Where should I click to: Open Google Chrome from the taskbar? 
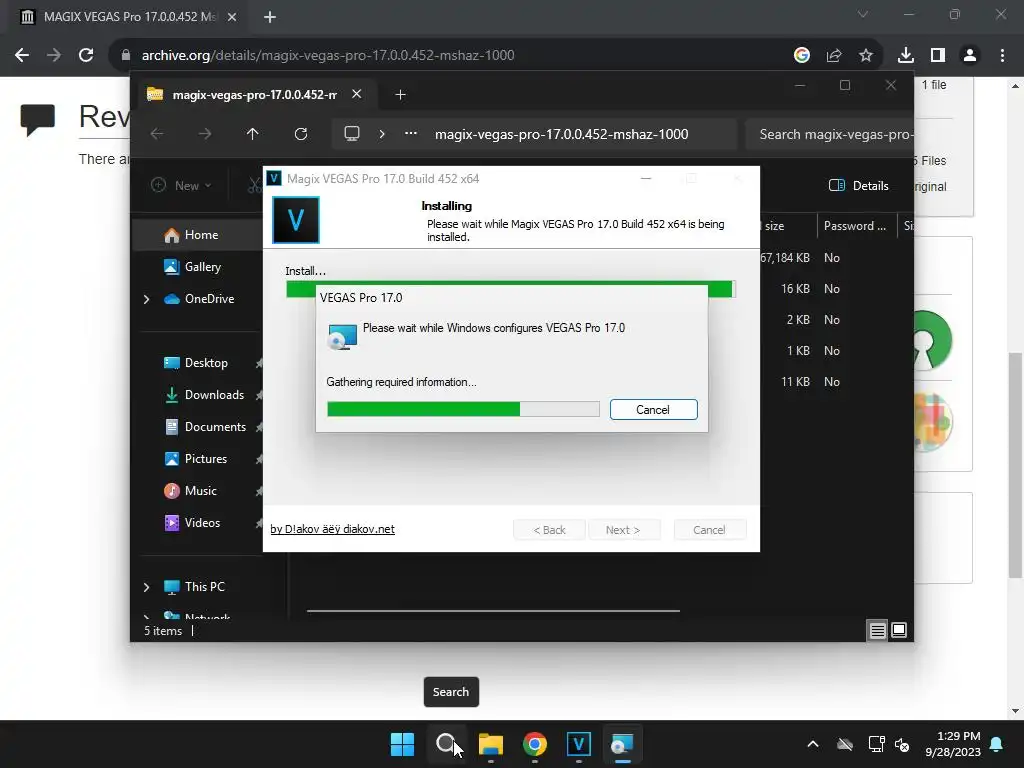coord(535,744)
